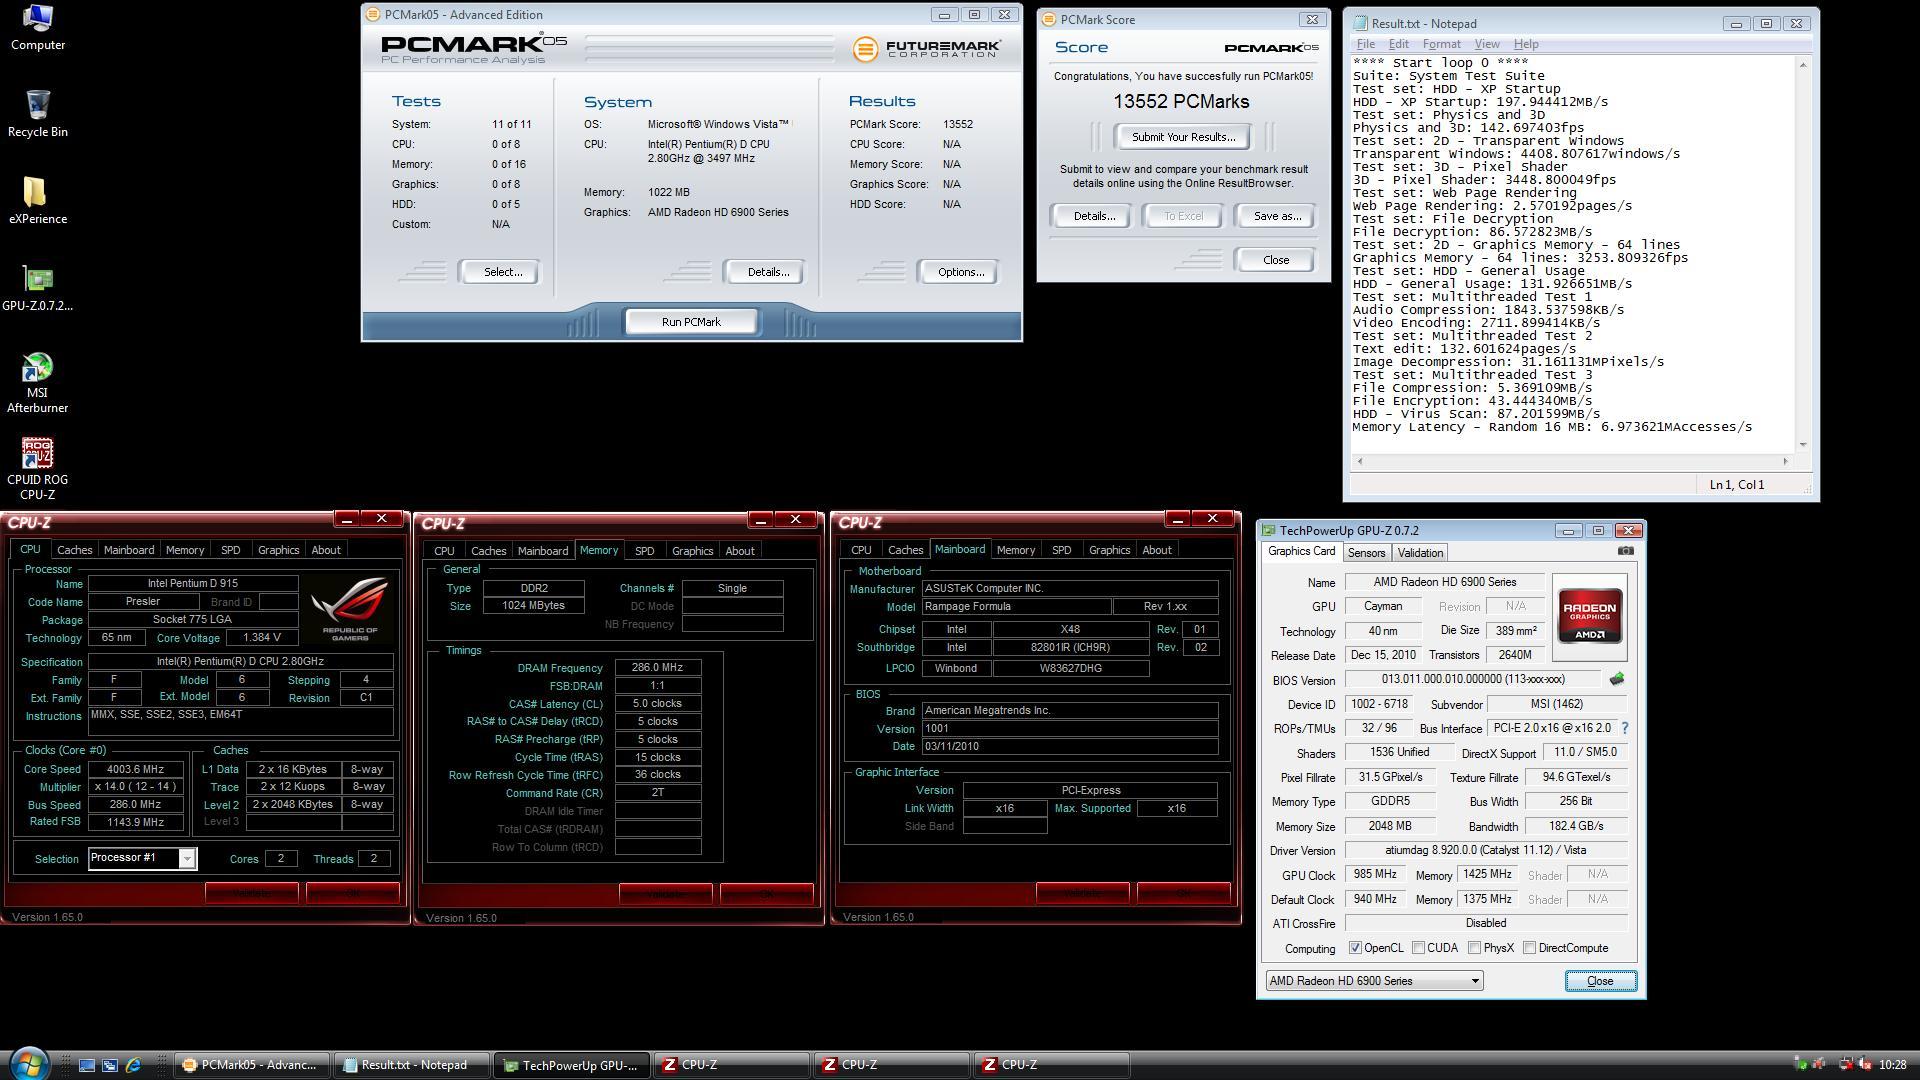
Task: Launch the GPU-Z.0.7.2 desktop shortcut
Action: pyautogui.click(x=37, y=288)
